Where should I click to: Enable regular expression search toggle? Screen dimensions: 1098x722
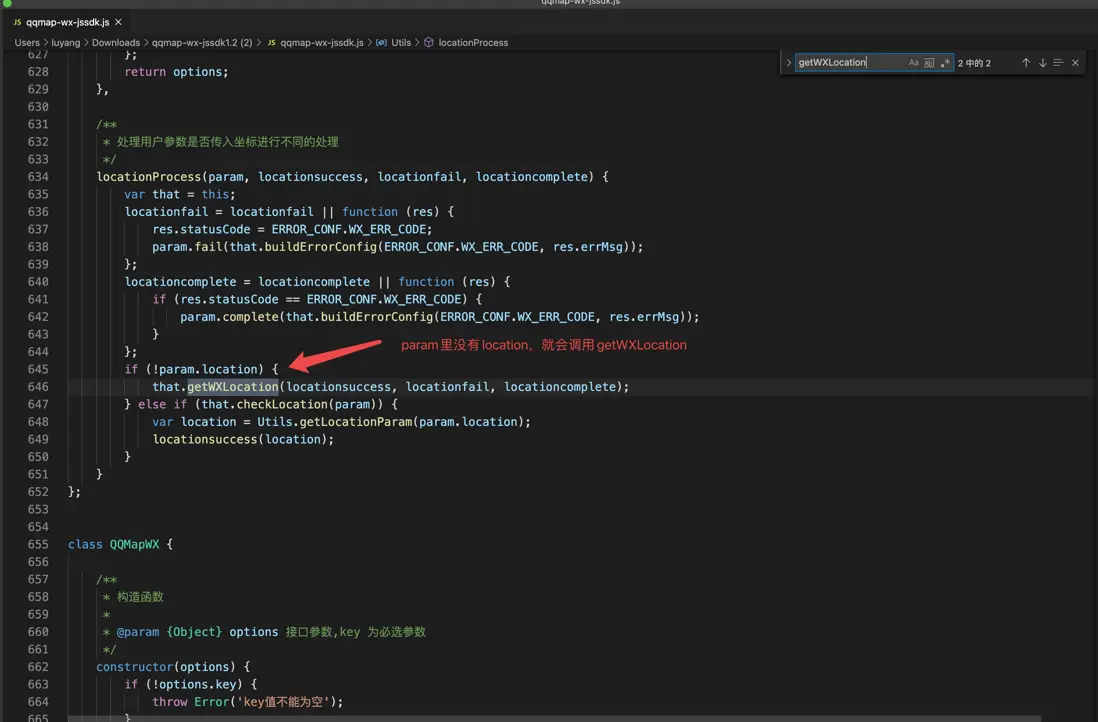tap(945, 63)
